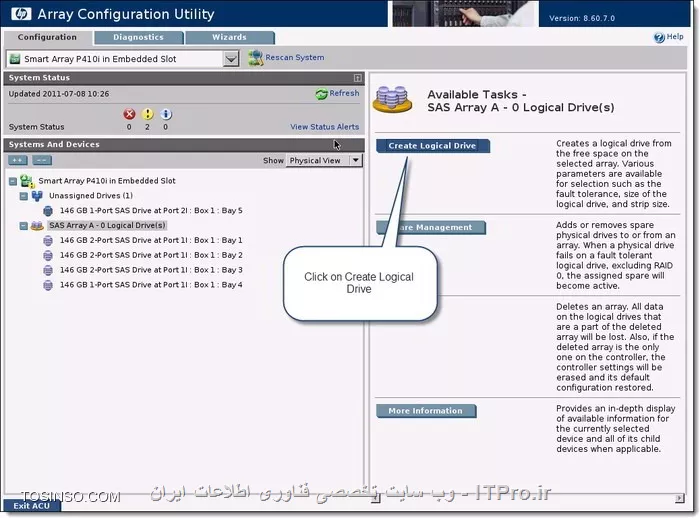The width and height of the screenshot is (700, 518).
Task: Select Unassigned Drives (1) tree row
Action: click(91, 196)
